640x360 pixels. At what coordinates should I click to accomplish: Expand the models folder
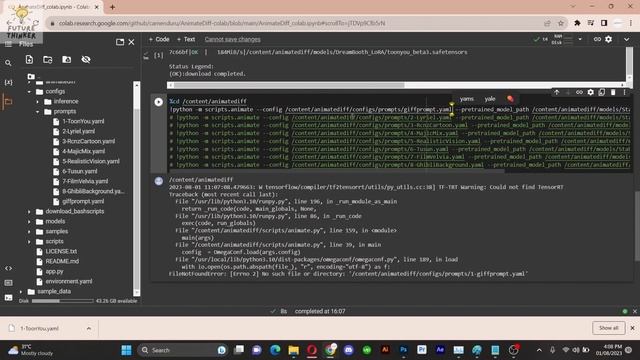[29, 222]
